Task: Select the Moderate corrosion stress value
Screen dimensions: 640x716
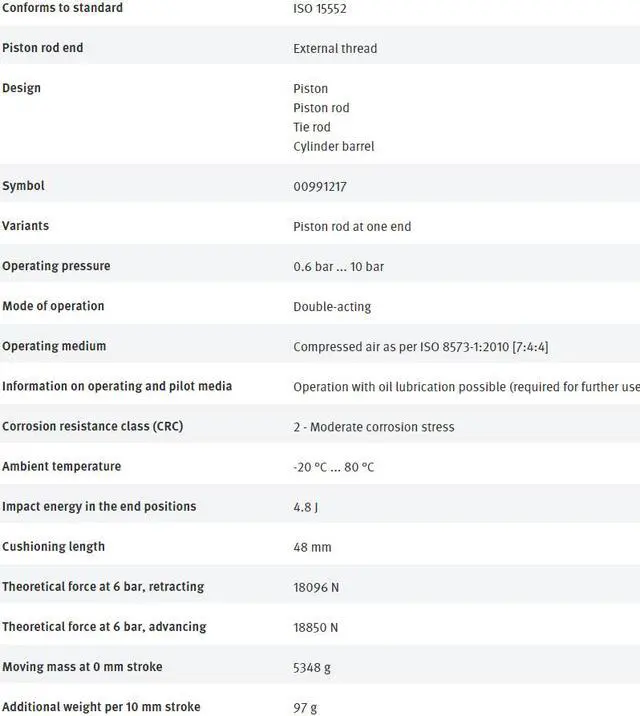Action: (374, 427)
